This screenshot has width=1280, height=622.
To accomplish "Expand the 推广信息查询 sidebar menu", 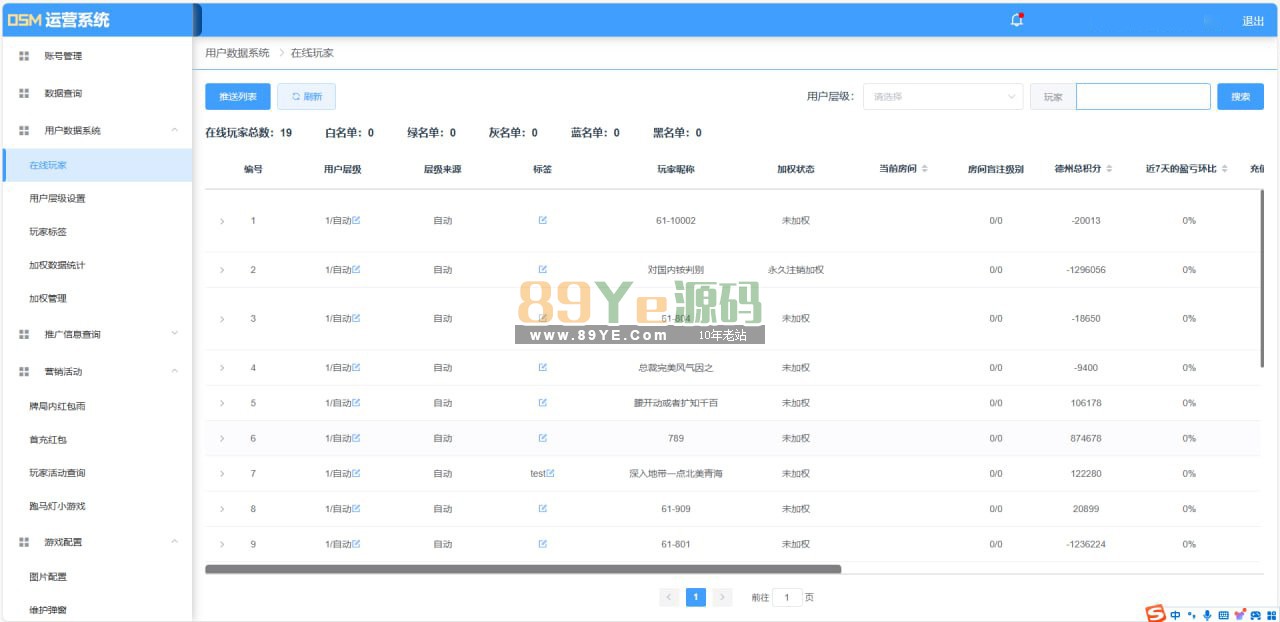I will pyautogui.click(x=175, y=334).
